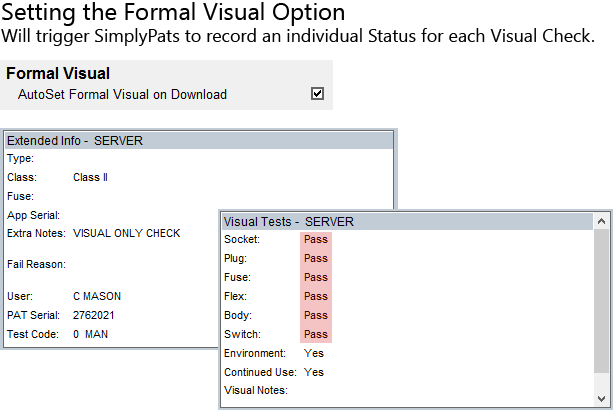Select the Body Pass status cell

click(315, 316)
